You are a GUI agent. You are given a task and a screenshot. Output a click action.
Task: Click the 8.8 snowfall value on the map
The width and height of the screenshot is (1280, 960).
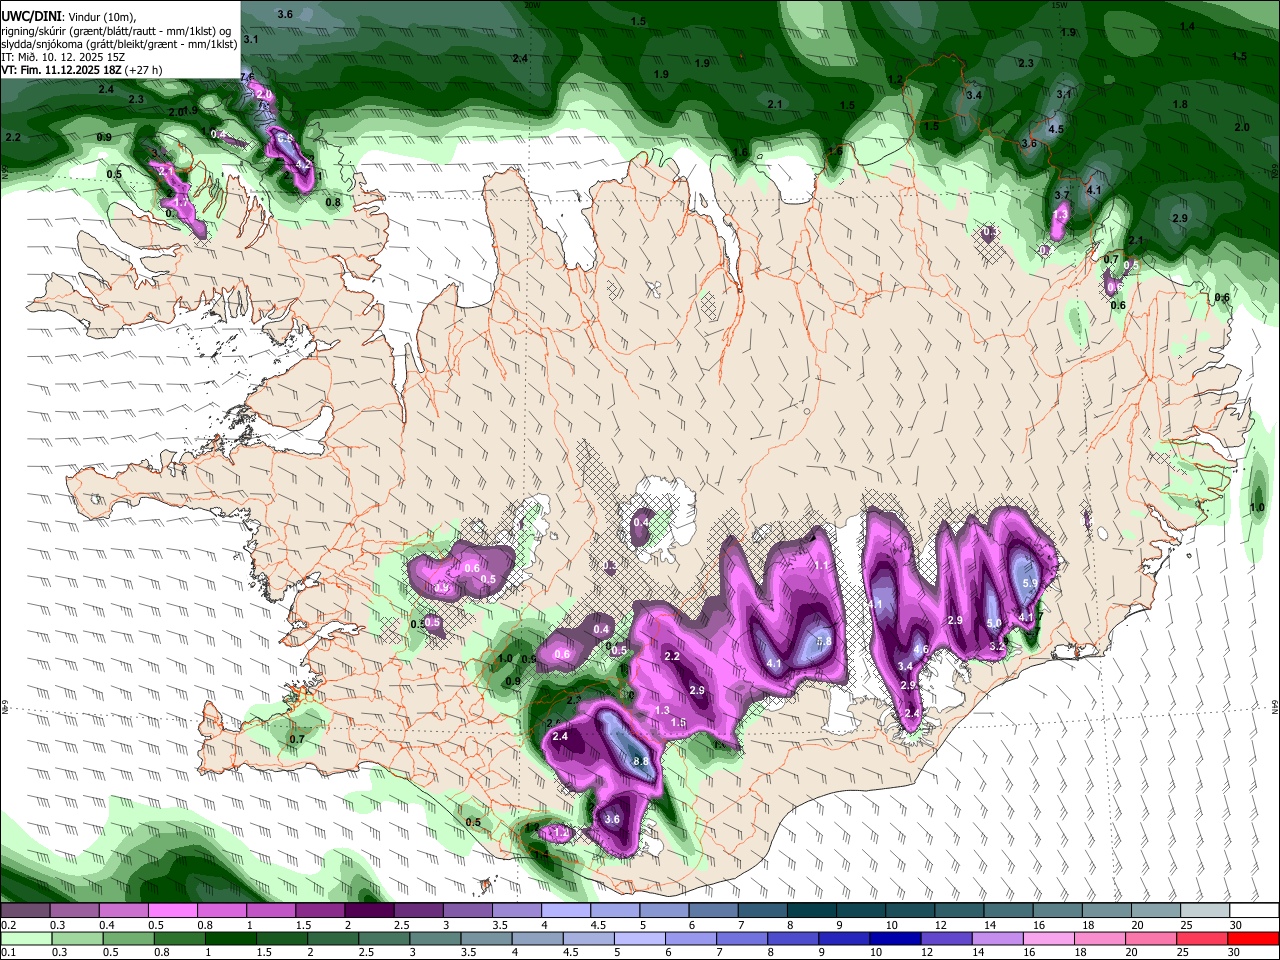pos(641,761)
